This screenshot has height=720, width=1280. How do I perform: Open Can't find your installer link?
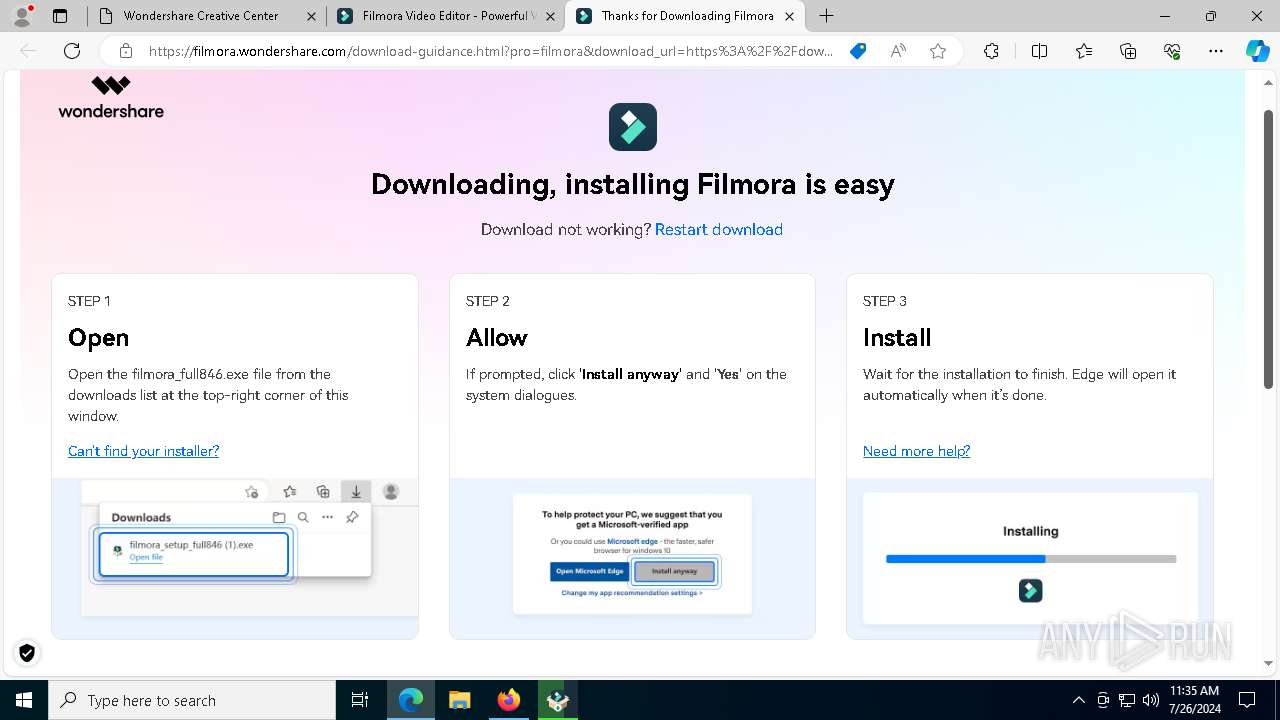click(143, 451)
